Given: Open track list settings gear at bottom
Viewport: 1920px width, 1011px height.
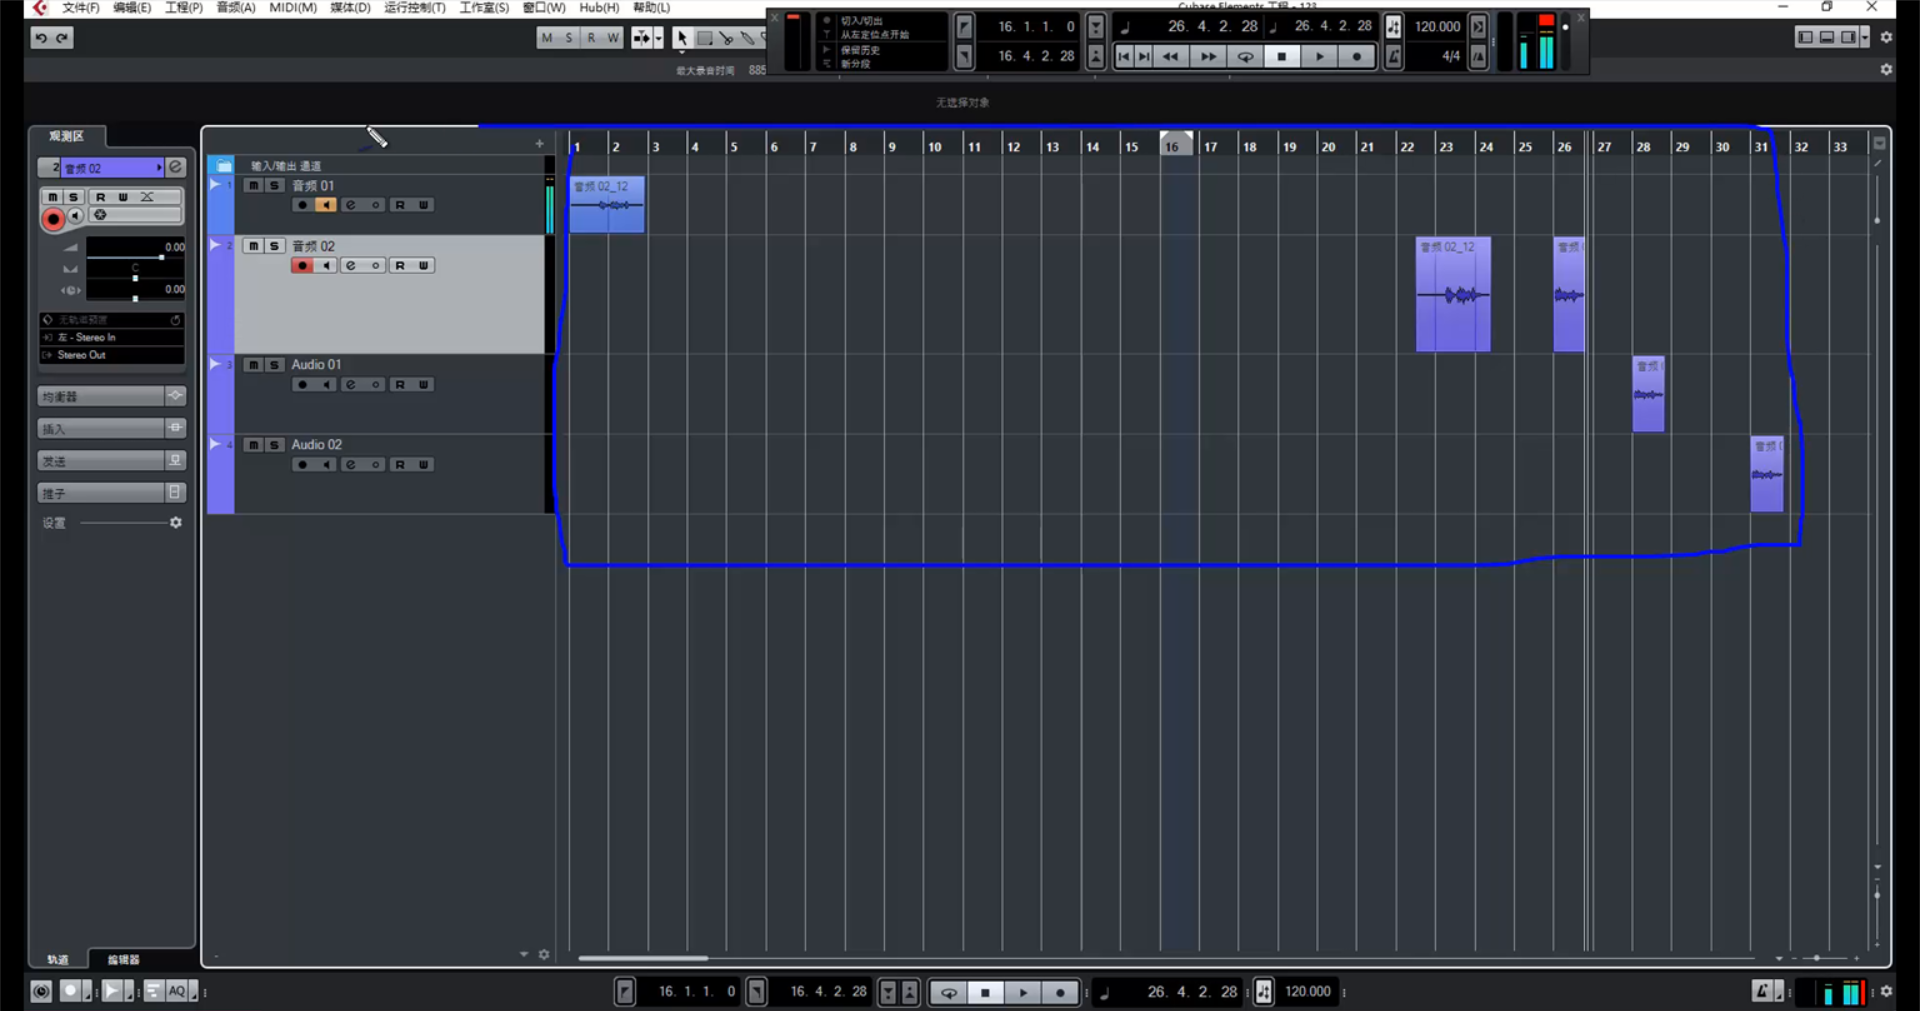Looking at the screenshot, I should pyautogui.click(x=544, y=955).
